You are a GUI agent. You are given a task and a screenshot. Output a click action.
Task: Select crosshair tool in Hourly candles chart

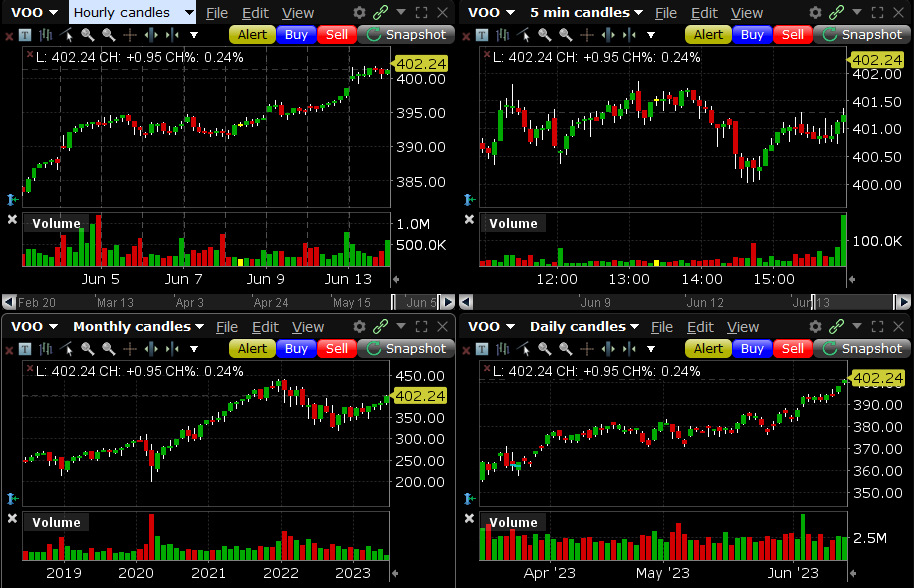(130, 35)
